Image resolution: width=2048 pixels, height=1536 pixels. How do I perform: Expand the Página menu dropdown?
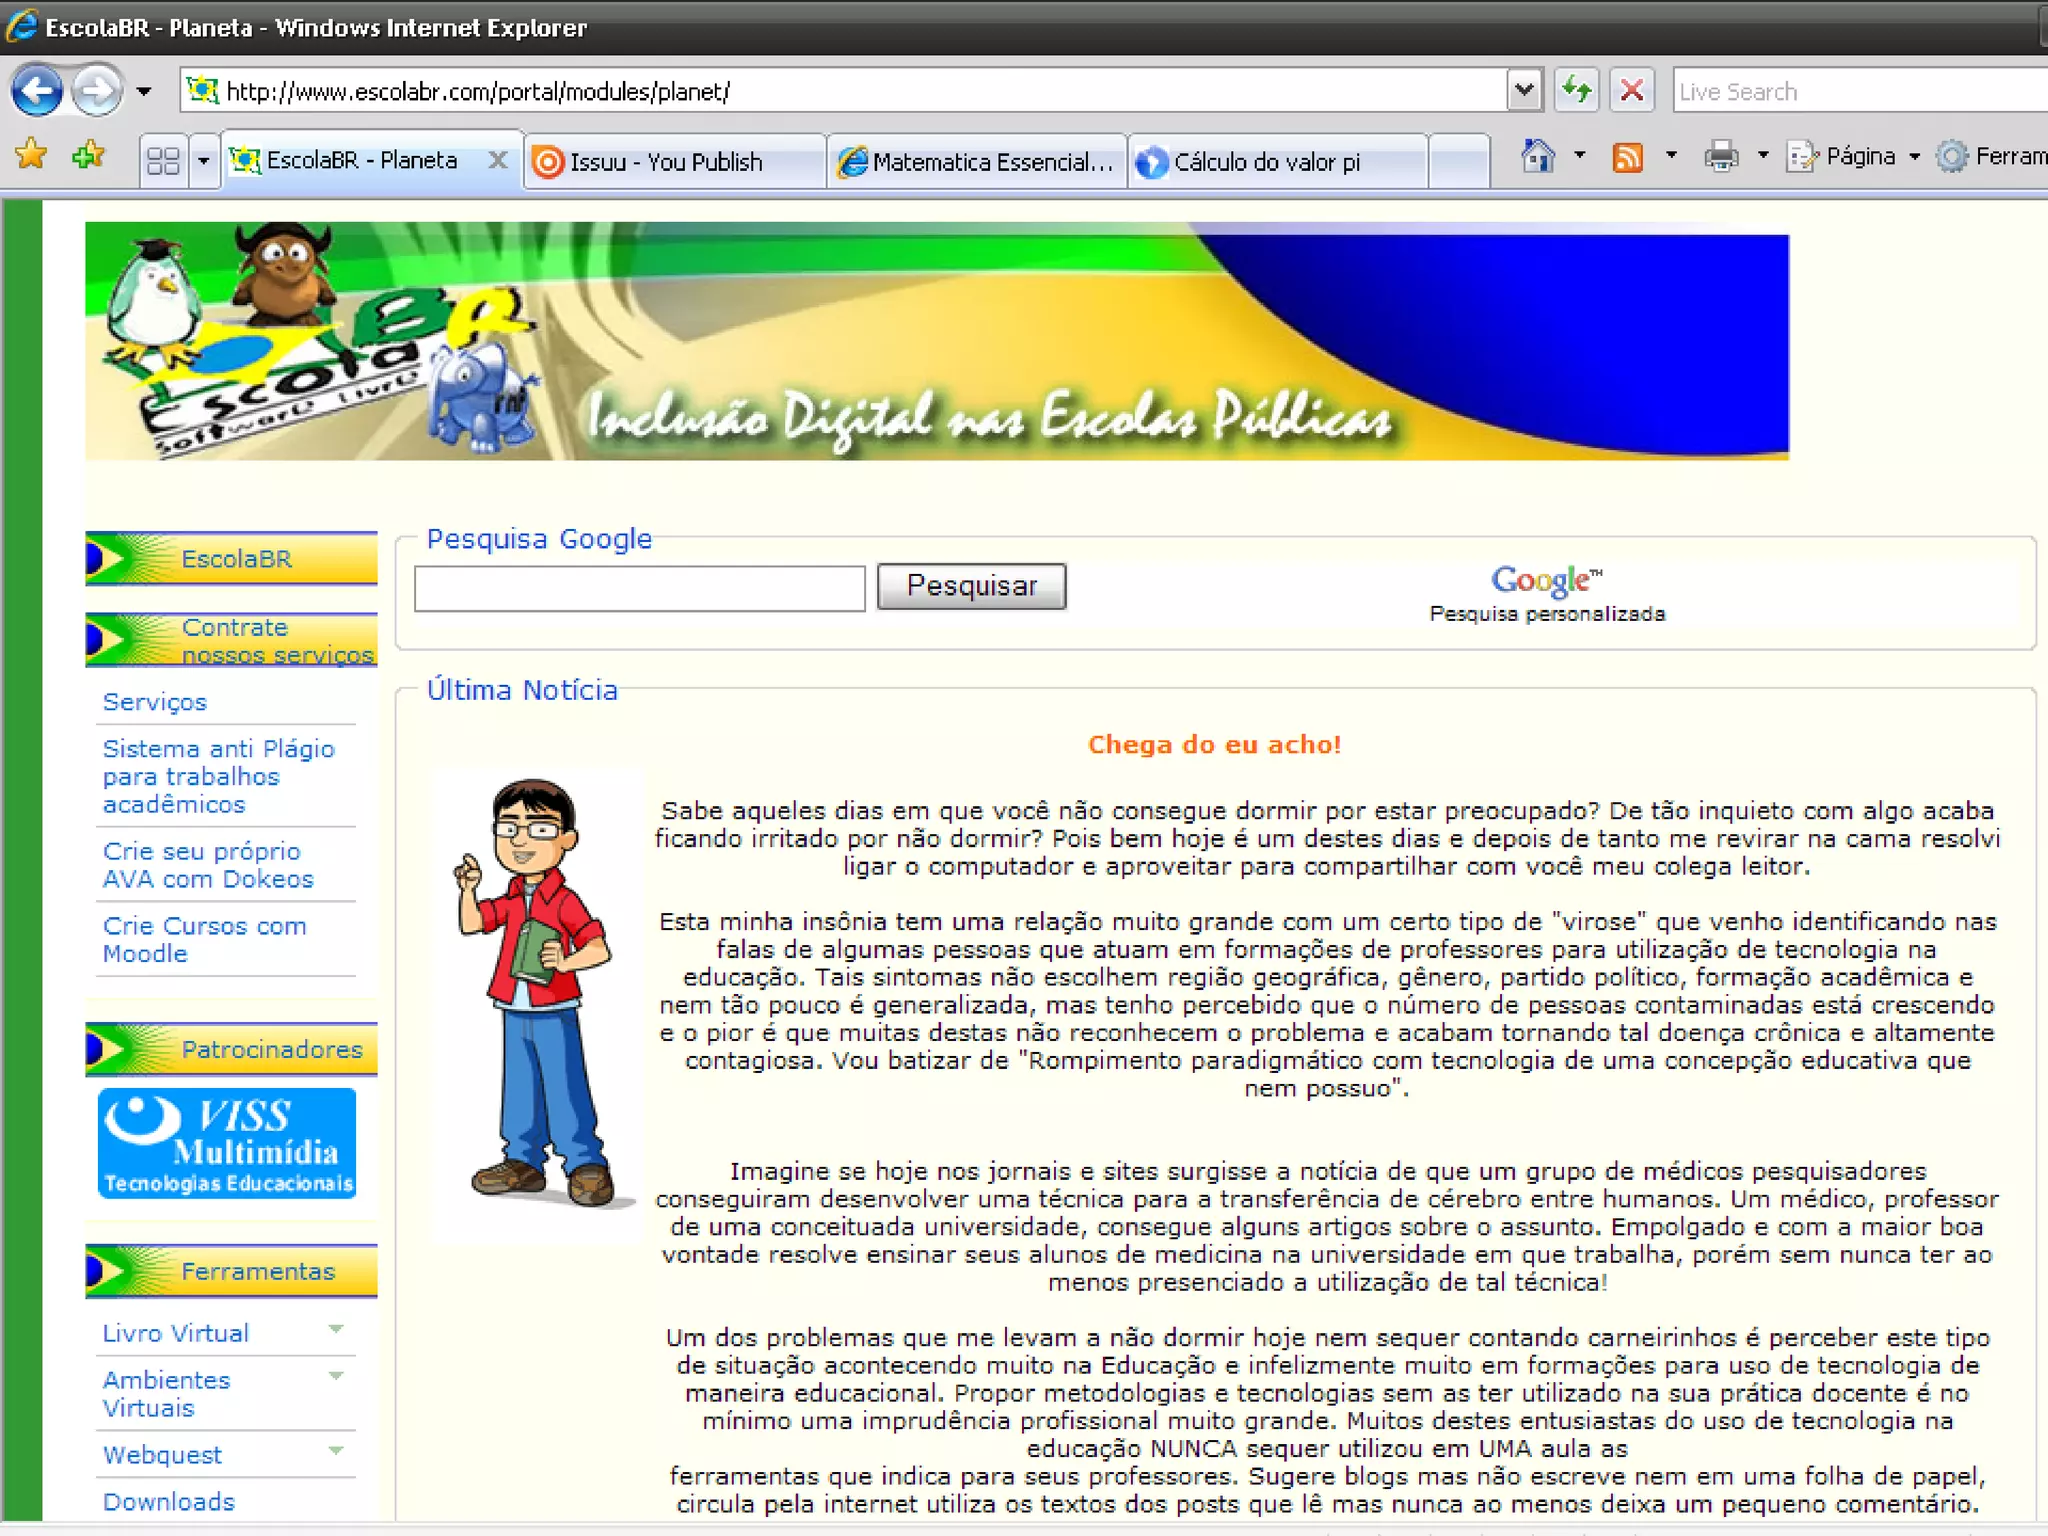1914,157
